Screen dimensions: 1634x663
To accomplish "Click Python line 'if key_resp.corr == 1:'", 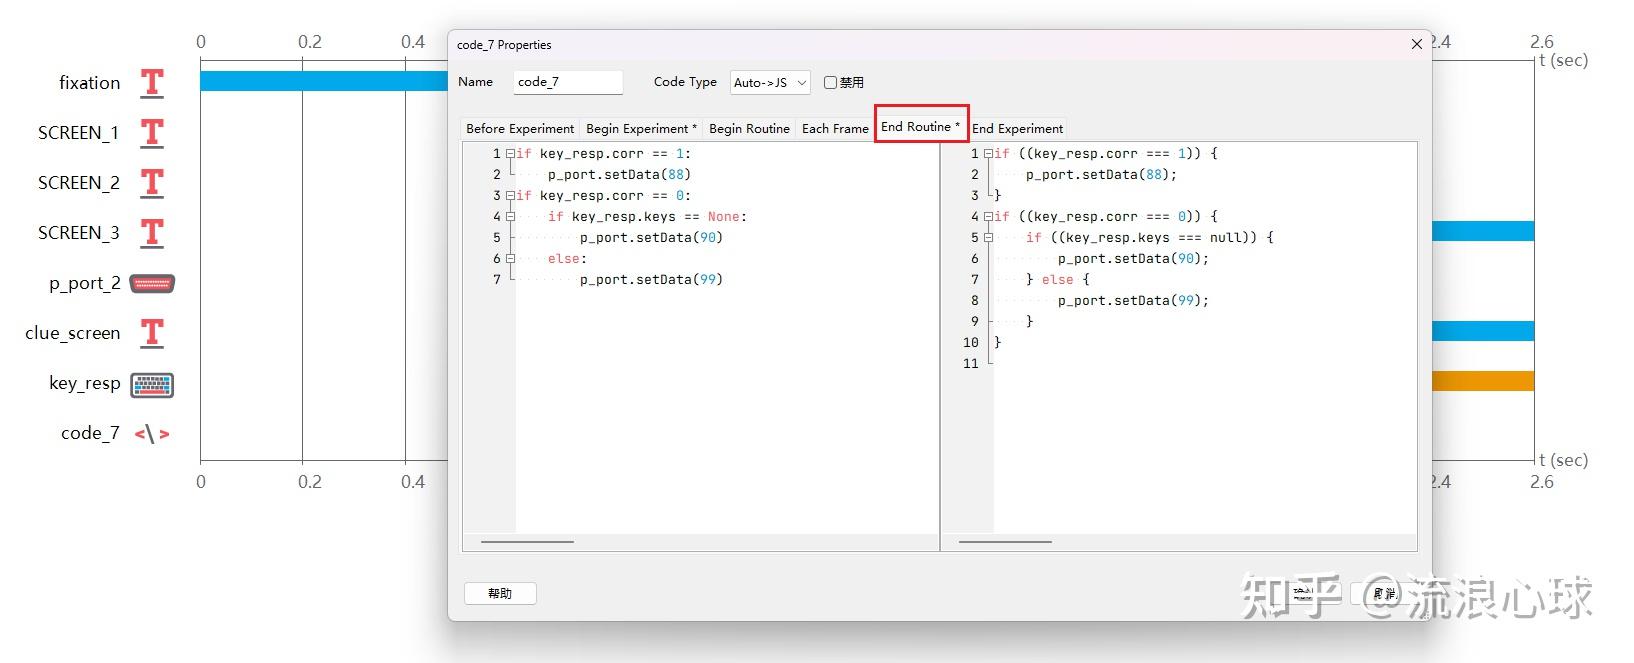I will [603, 154].
